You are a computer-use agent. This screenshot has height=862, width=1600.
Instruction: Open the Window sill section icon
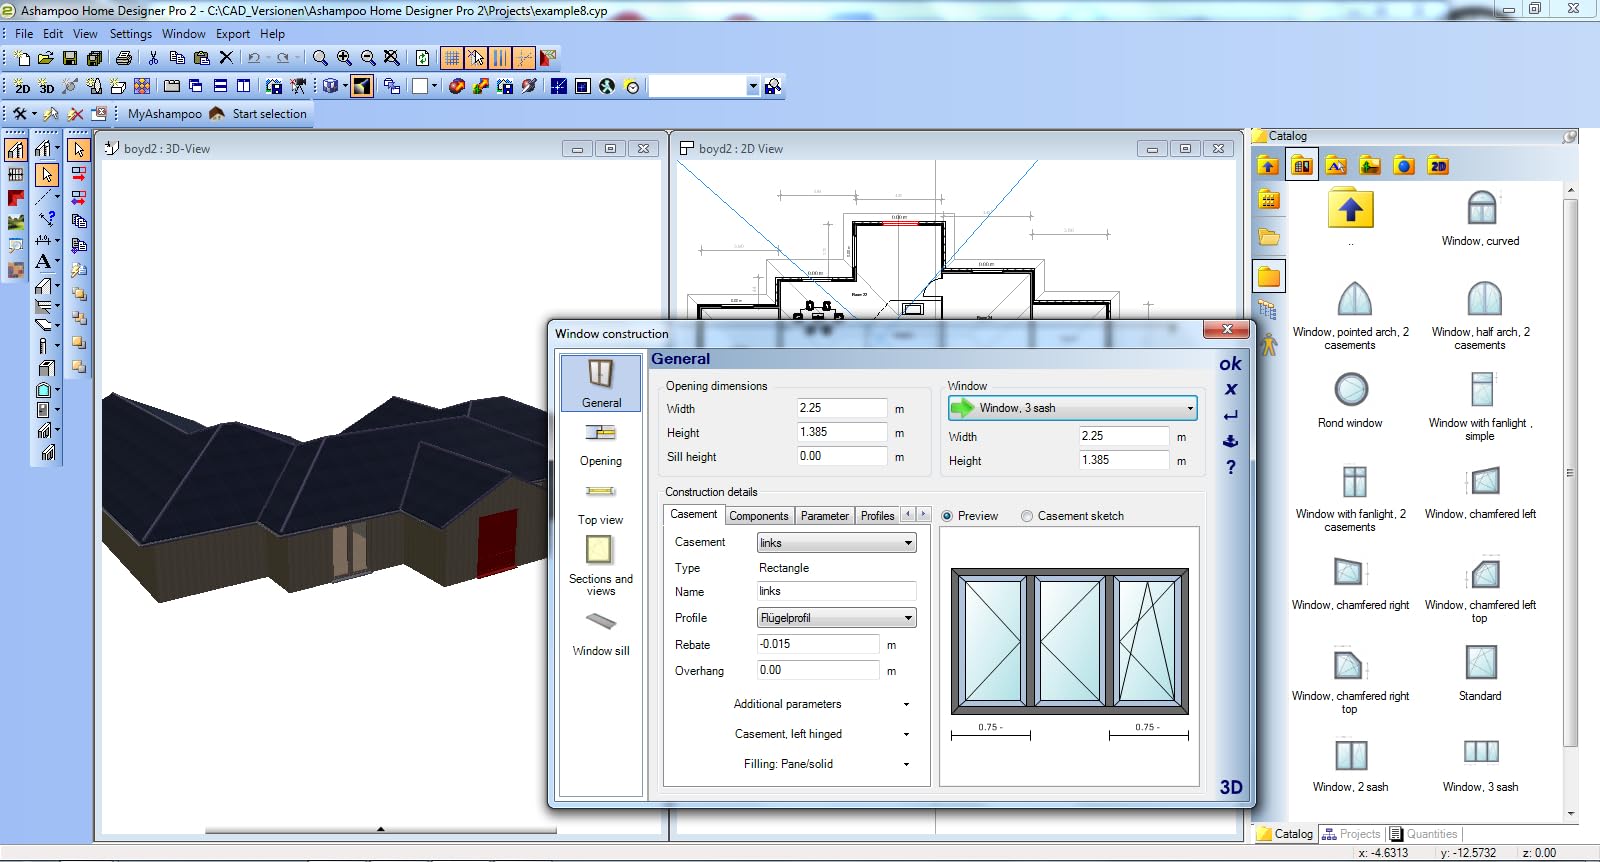601,622
